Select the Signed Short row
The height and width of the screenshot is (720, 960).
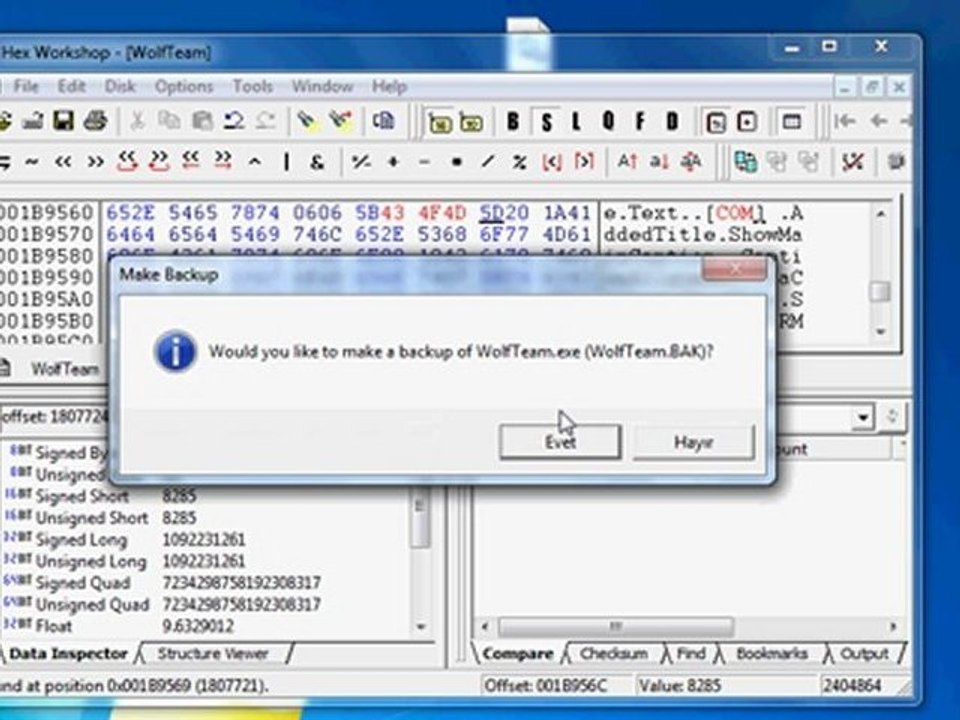click(x=205, y=496)
